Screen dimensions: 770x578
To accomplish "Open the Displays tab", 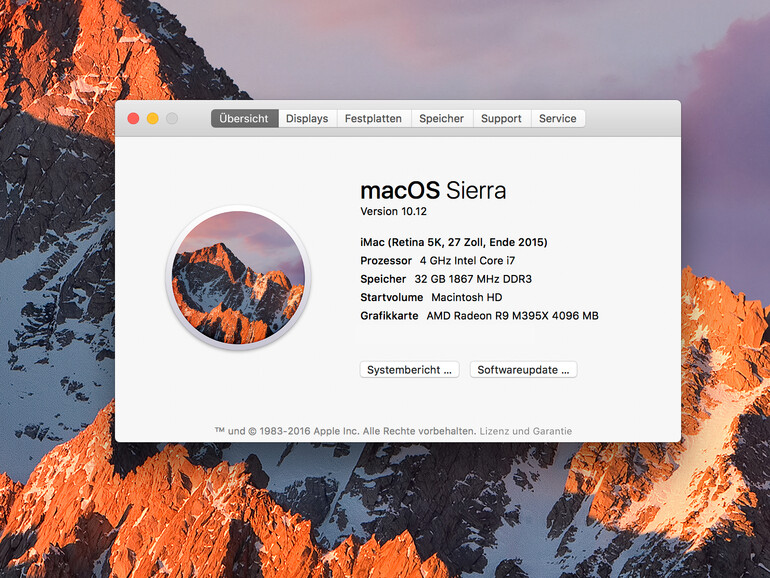I will [x=307, y=118].
